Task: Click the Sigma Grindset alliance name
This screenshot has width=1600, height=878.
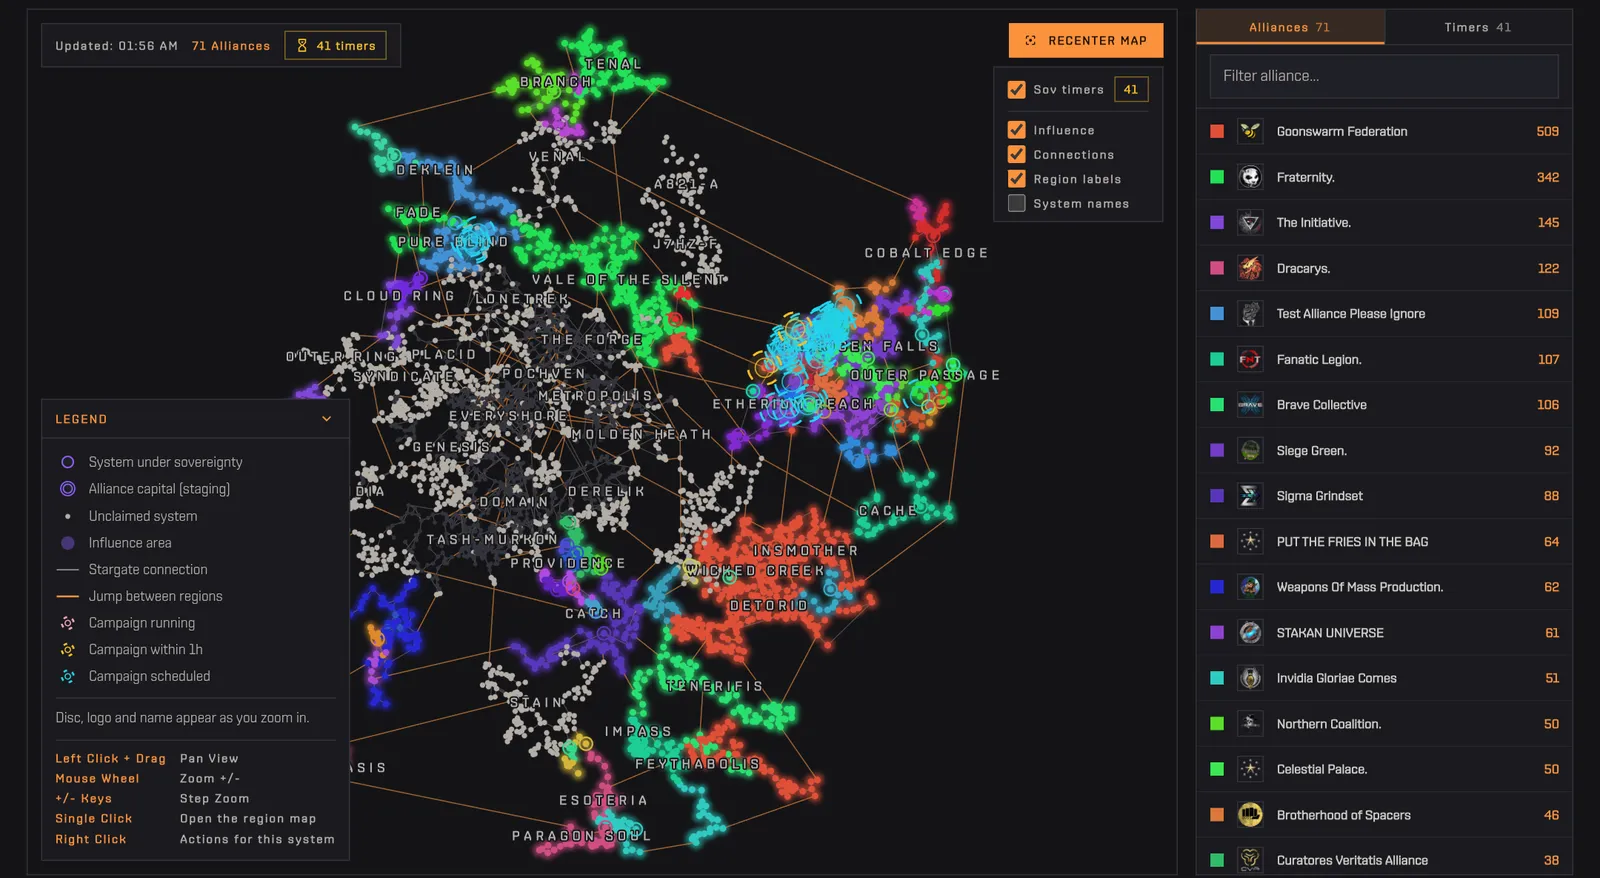Action: (x=1319, y=496)
